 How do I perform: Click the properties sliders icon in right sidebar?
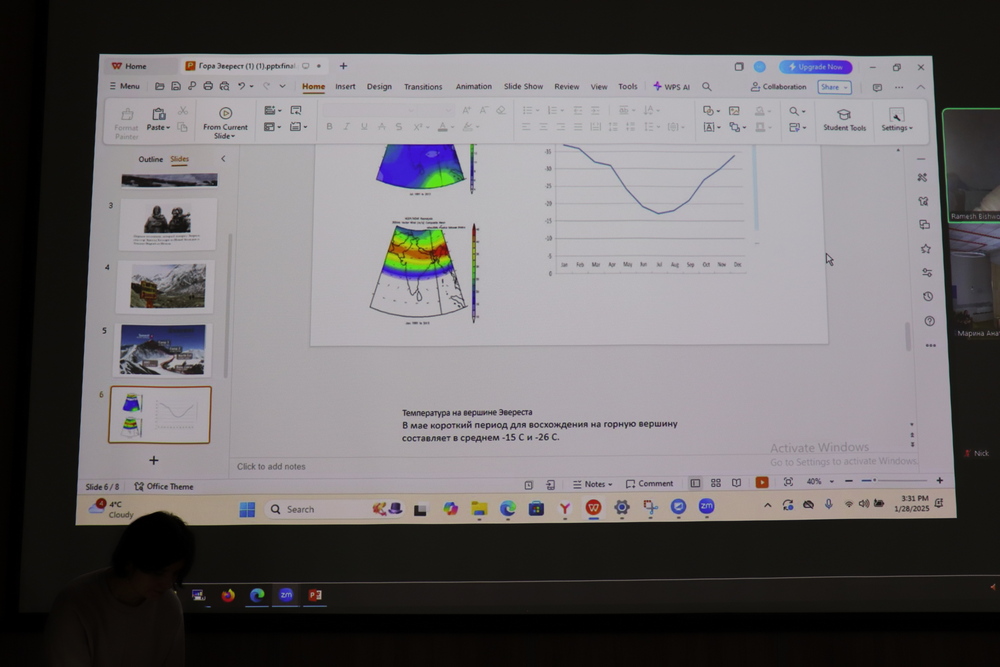coord(927,272)
